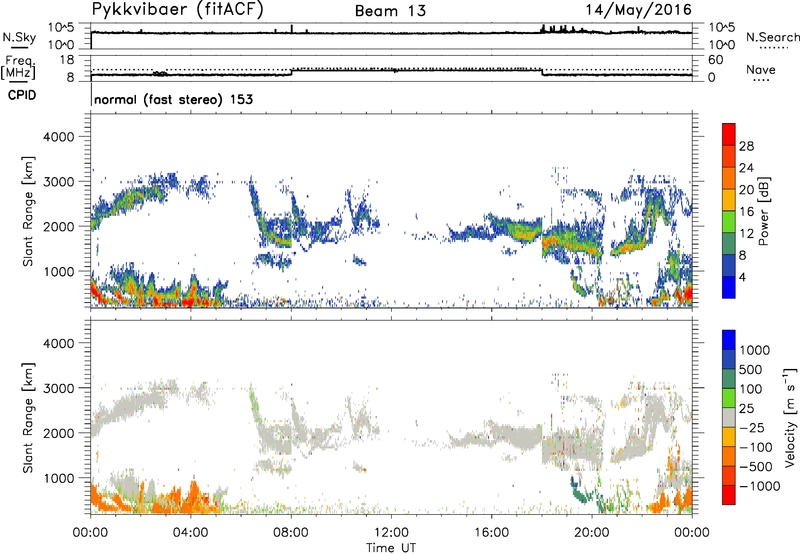Click '4000' tick on power panel
The width and height of the screenshot is (800, 554).
(58, 137)
